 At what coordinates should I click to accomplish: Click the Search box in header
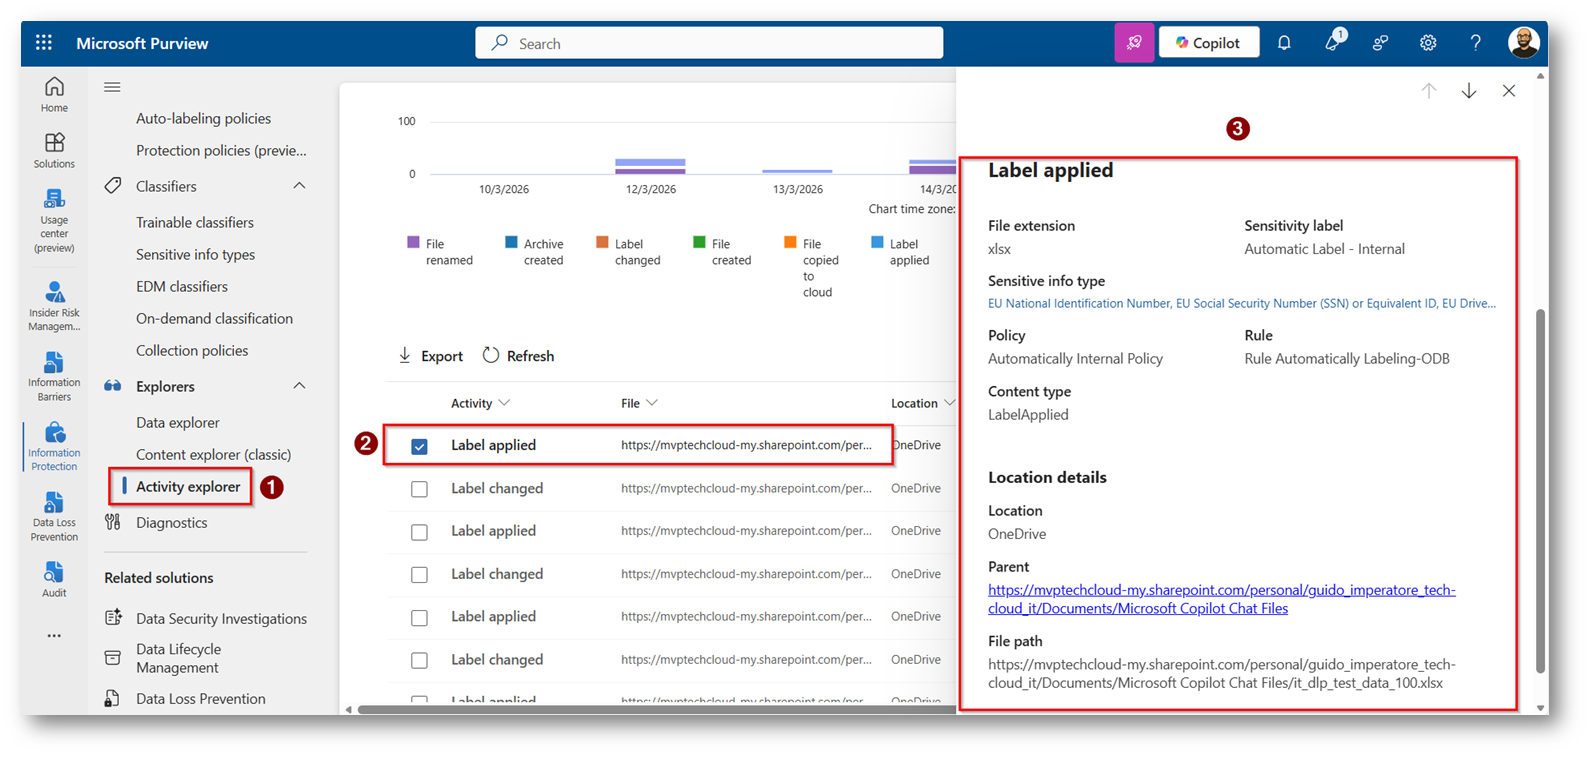(x=709, y=43)
